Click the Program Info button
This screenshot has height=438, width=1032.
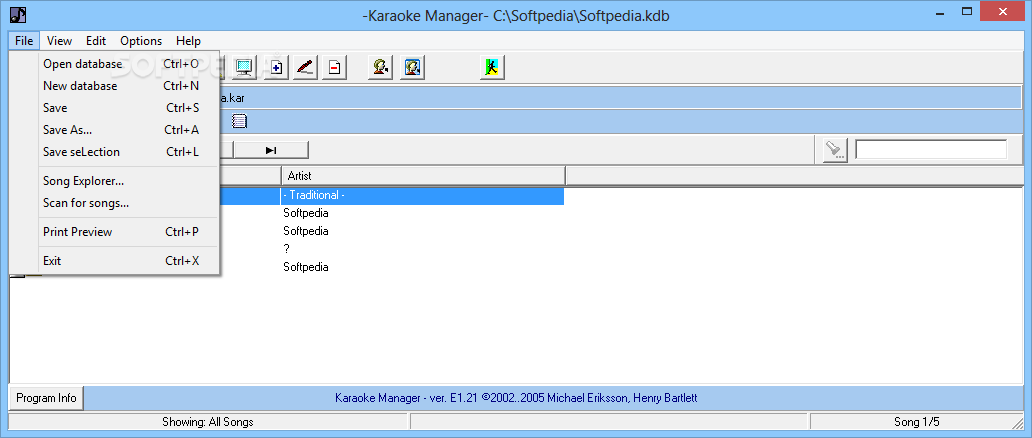pos(46,398)
